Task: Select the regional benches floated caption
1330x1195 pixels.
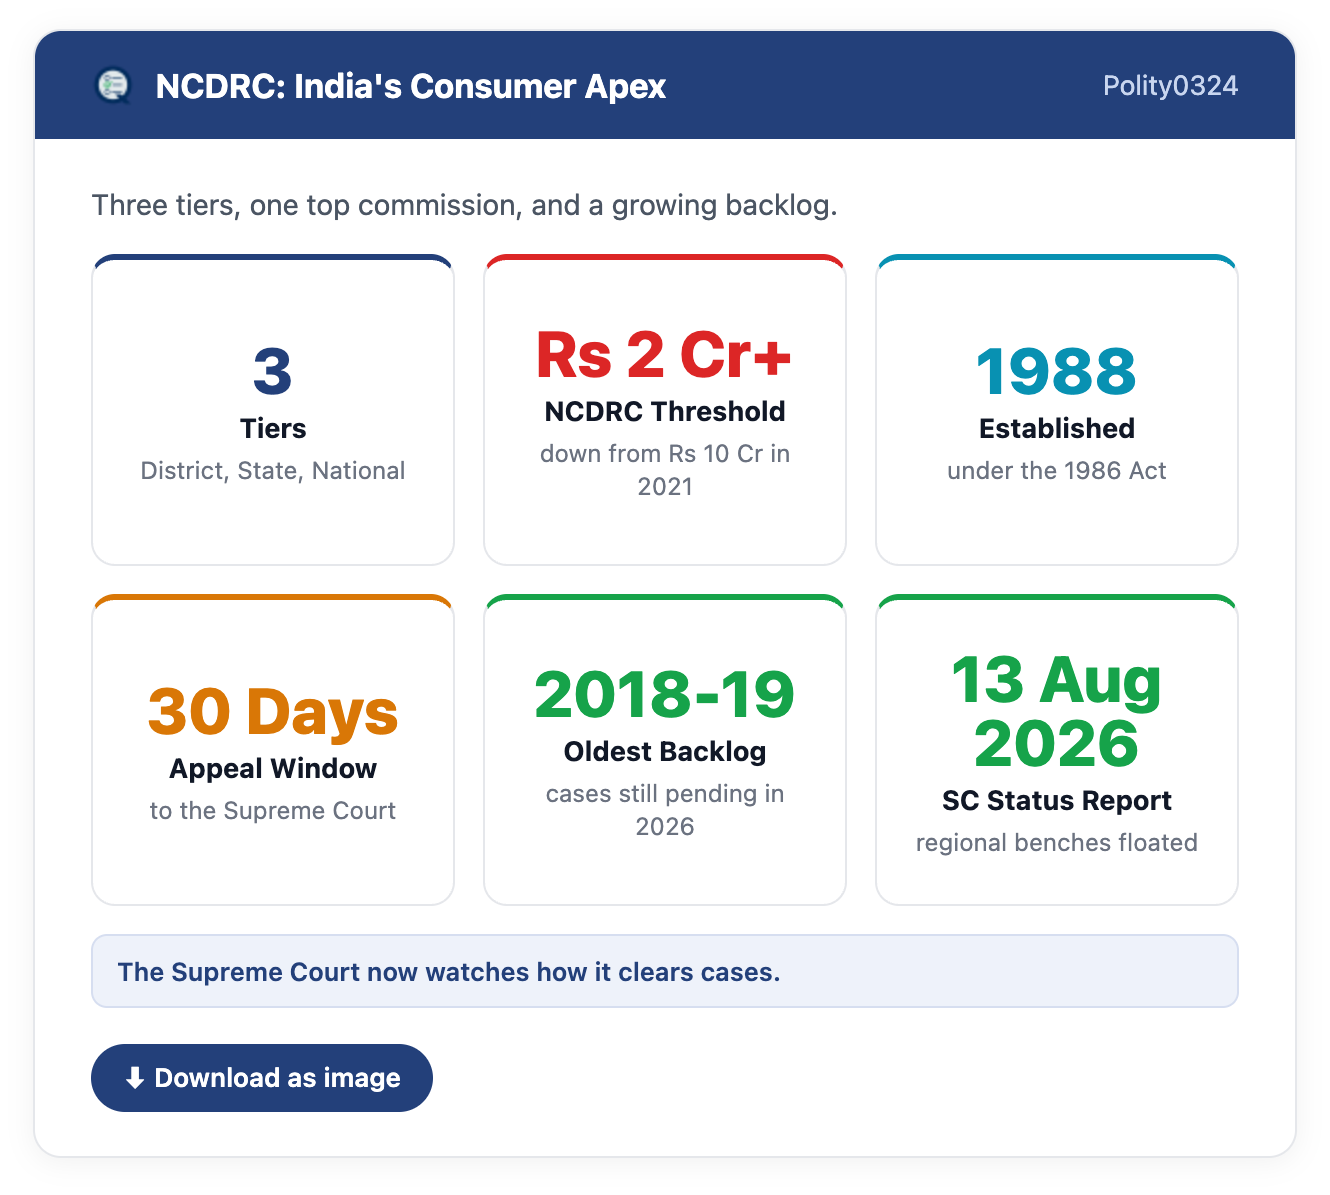Action: pos(1057,842)
